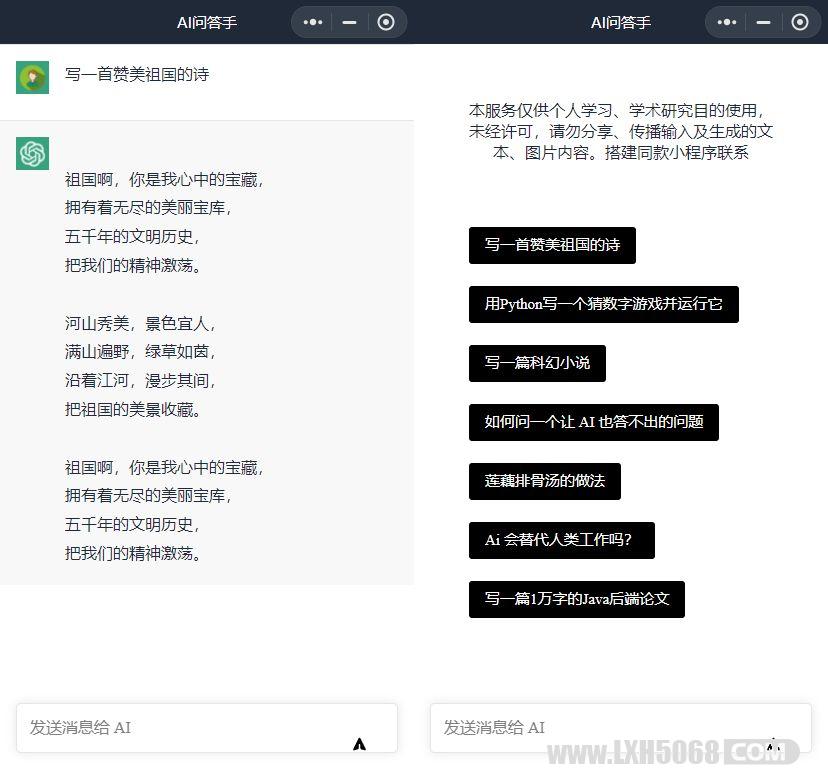Click the send arrow in right message box

(773, 745)
